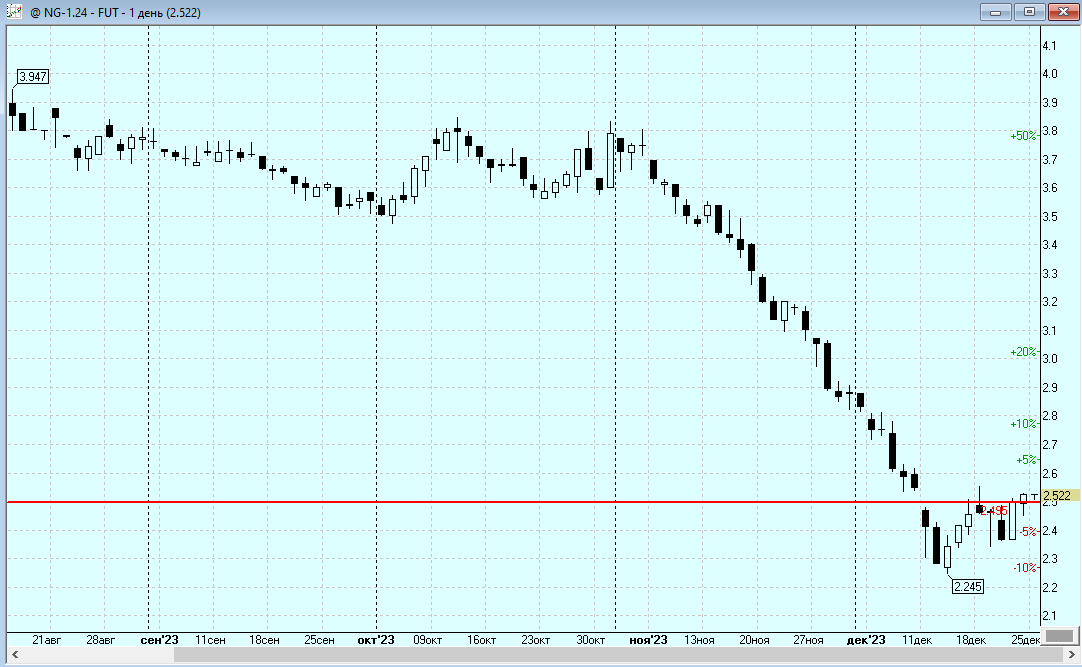The image size is (1082, 667).
Task: Click the 27ноя date label
Action: pos(808,639)
